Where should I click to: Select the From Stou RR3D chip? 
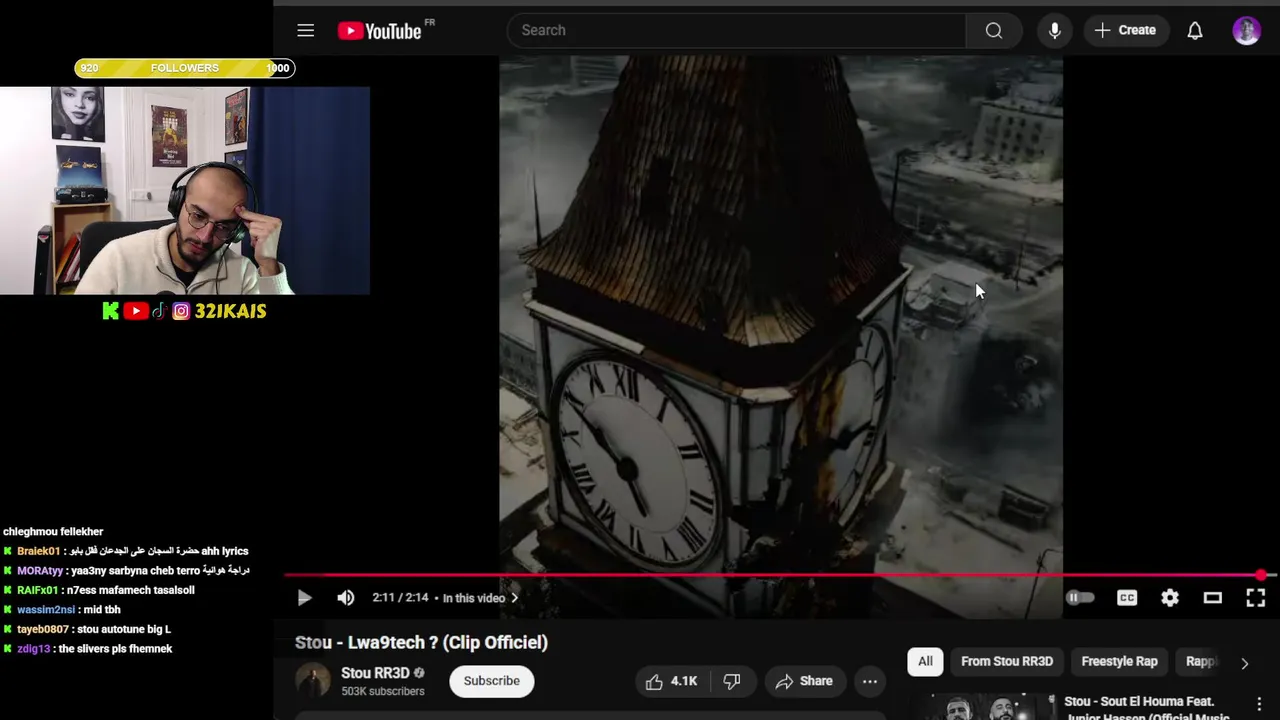1007,661
